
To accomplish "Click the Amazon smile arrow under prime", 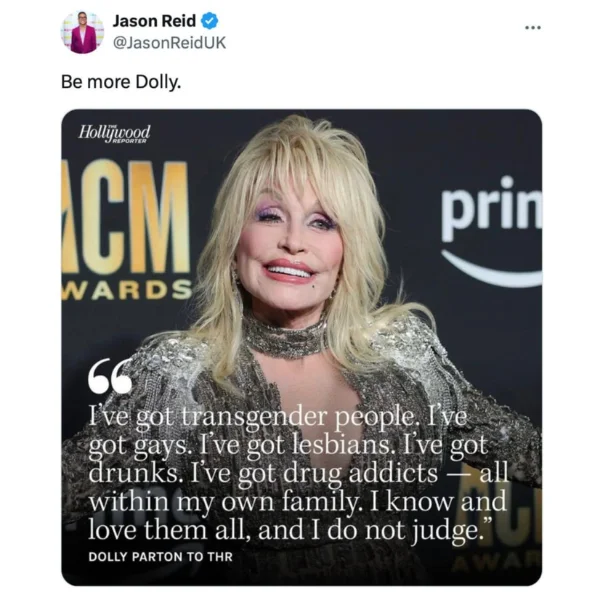I will [491, 269].
